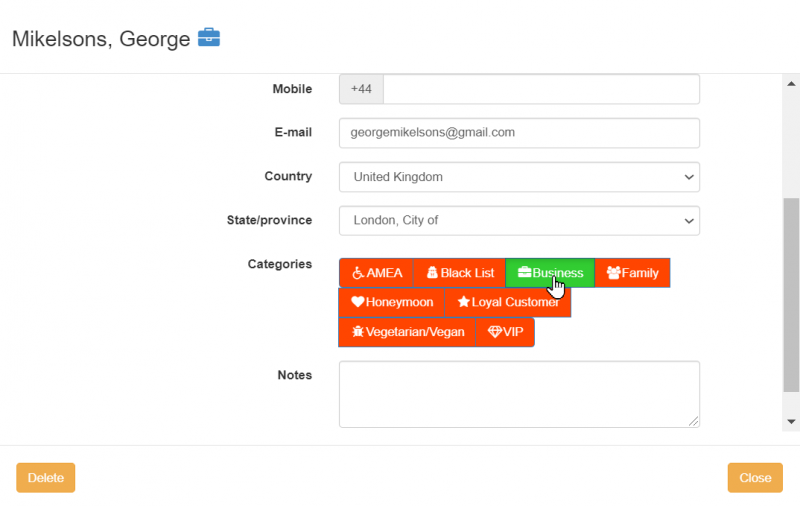This screenshot has width=800, height=506.
Task: Expand the State/province dropdown
Action: pos(518,220)
